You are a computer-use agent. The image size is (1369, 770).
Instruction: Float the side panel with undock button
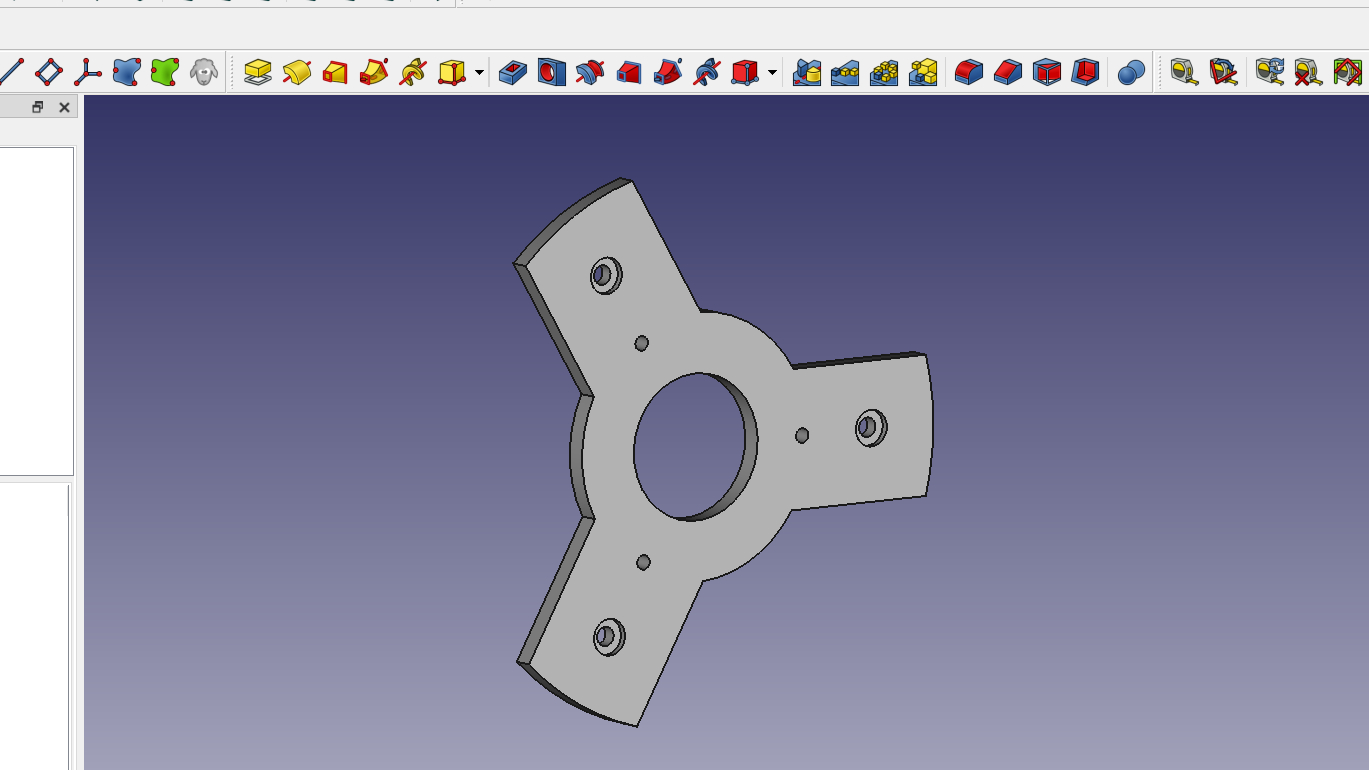38,107
